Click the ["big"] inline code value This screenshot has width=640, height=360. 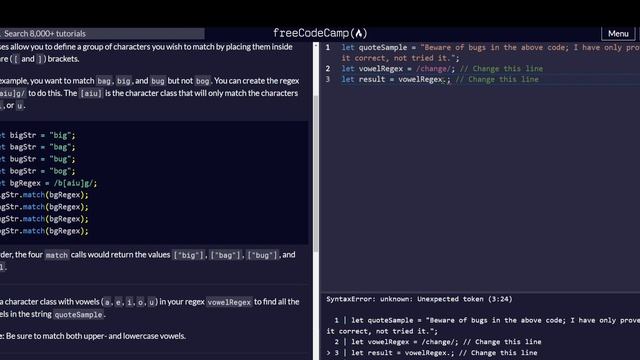click(188, 255)
